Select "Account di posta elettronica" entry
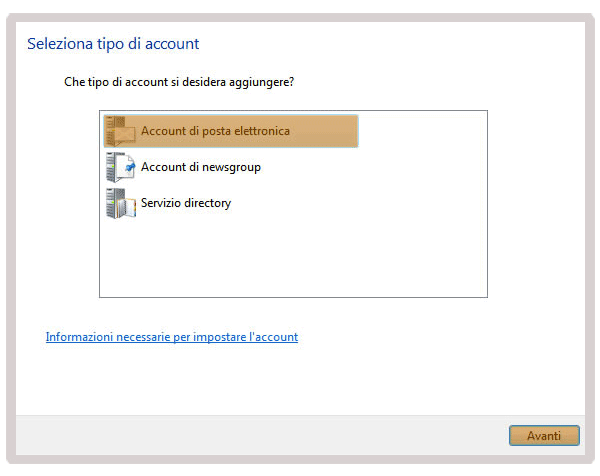Screen dimensions: 600x476 231,131
